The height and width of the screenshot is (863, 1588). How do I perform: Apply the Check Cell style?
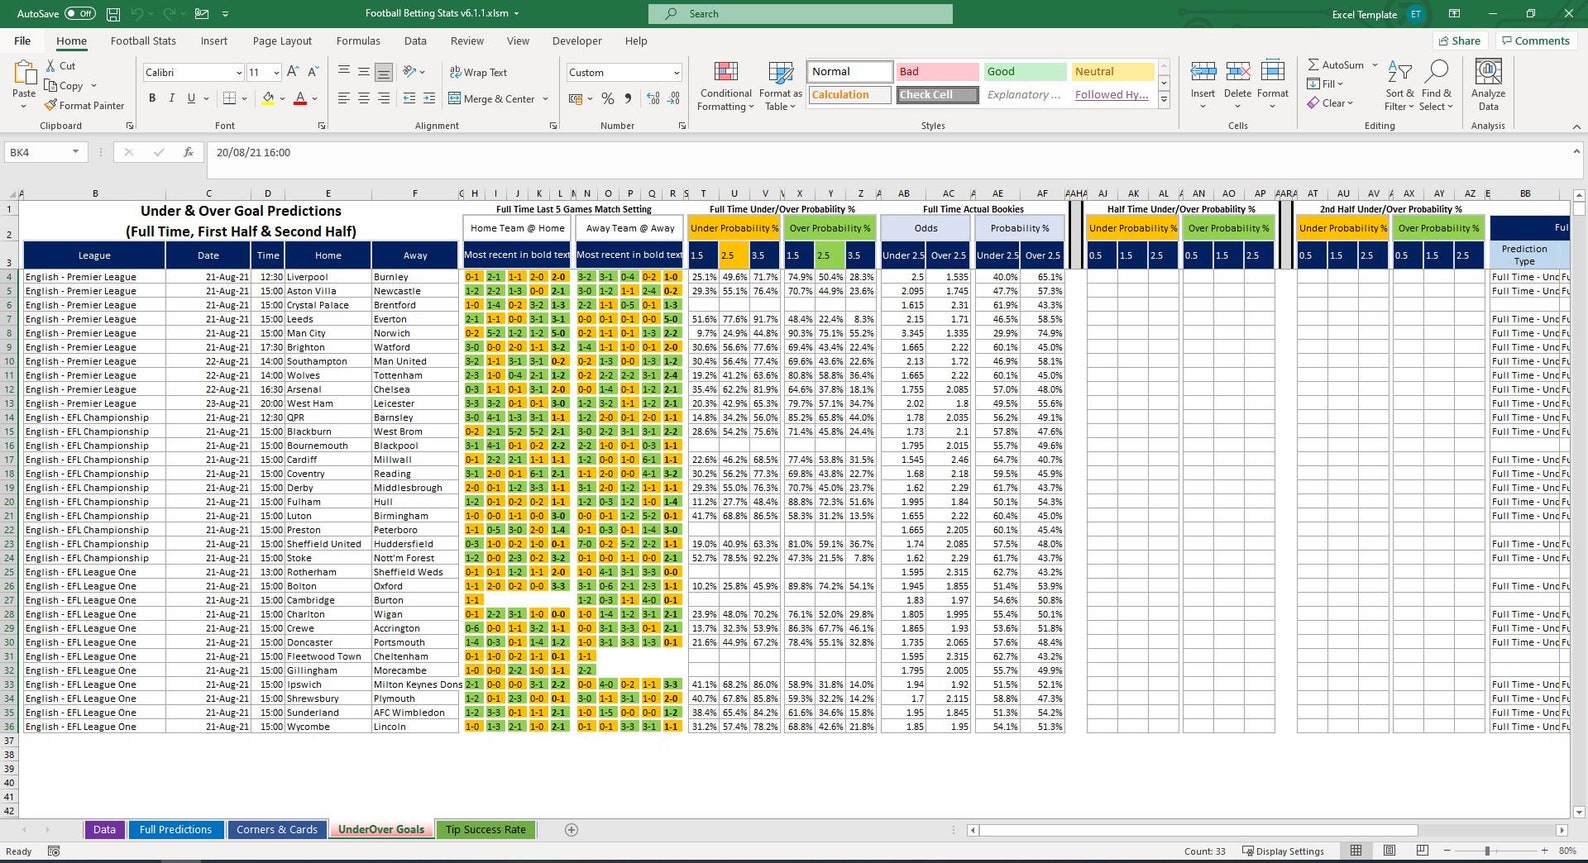click(x=937, y=95)
